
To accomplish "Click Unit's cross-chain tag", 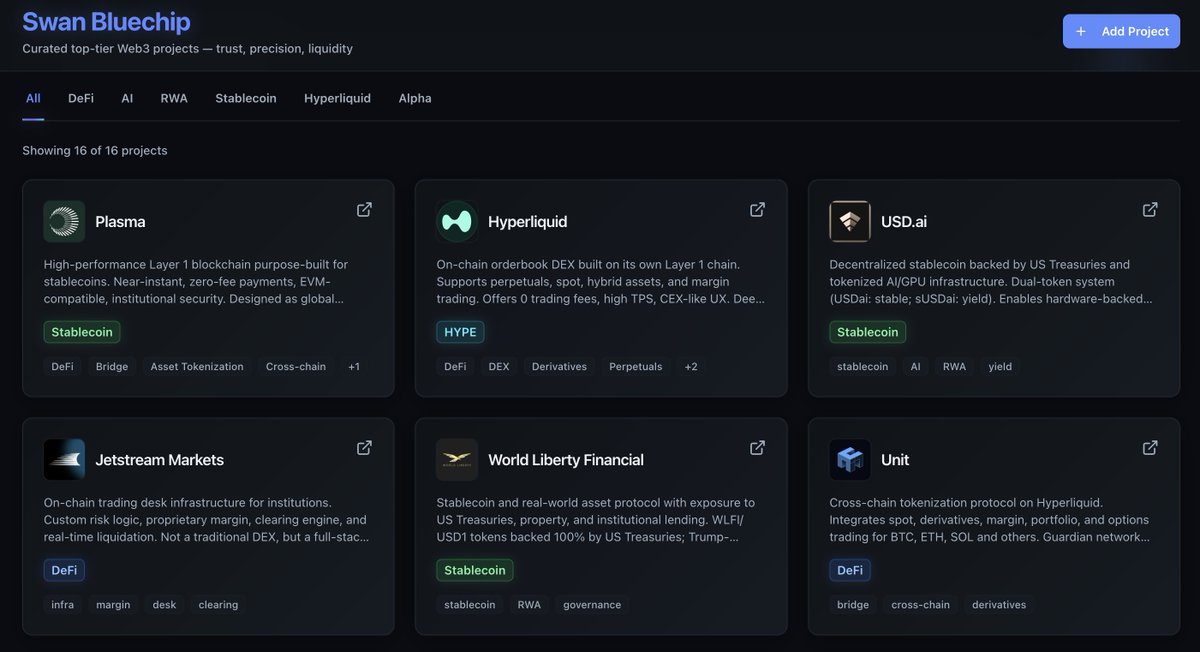I will pyautogui.click(x=921, y=605).
